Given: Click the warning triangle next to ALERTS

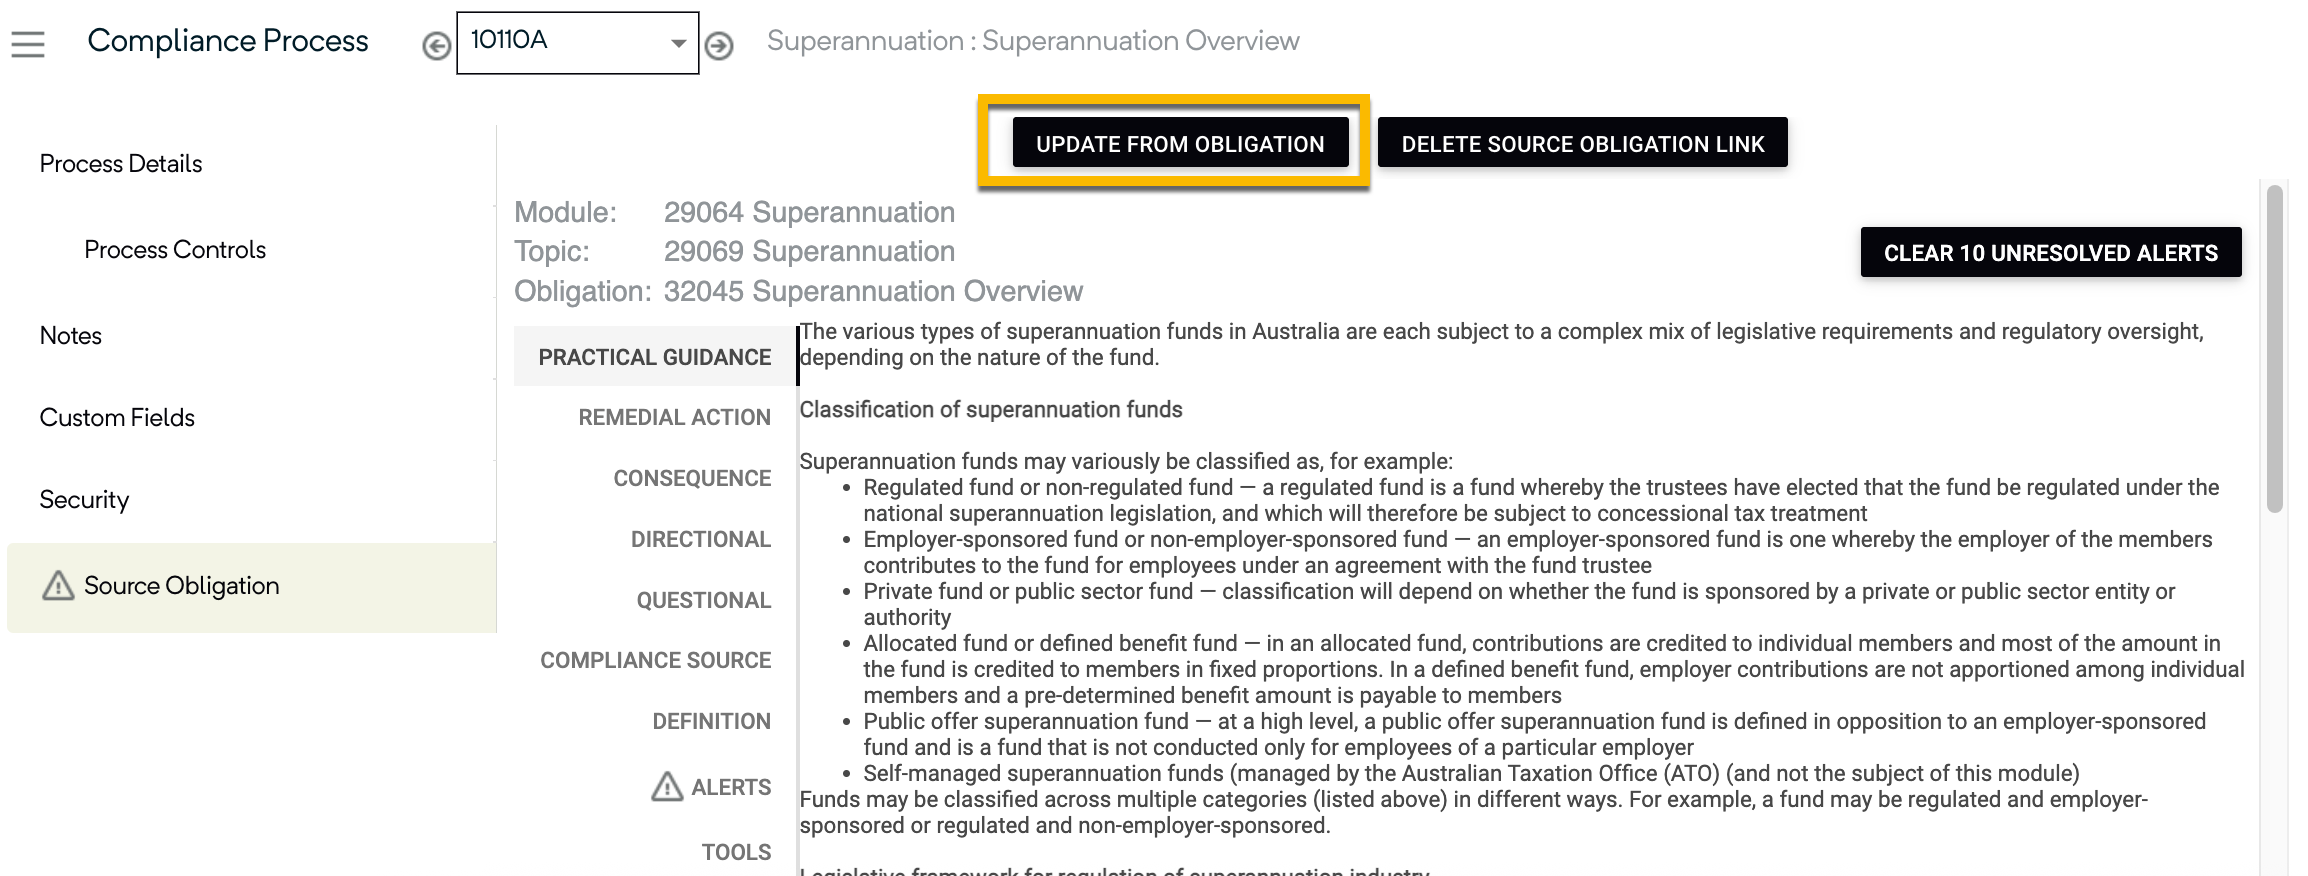Looking at the screenshot, I should (667, 787).
